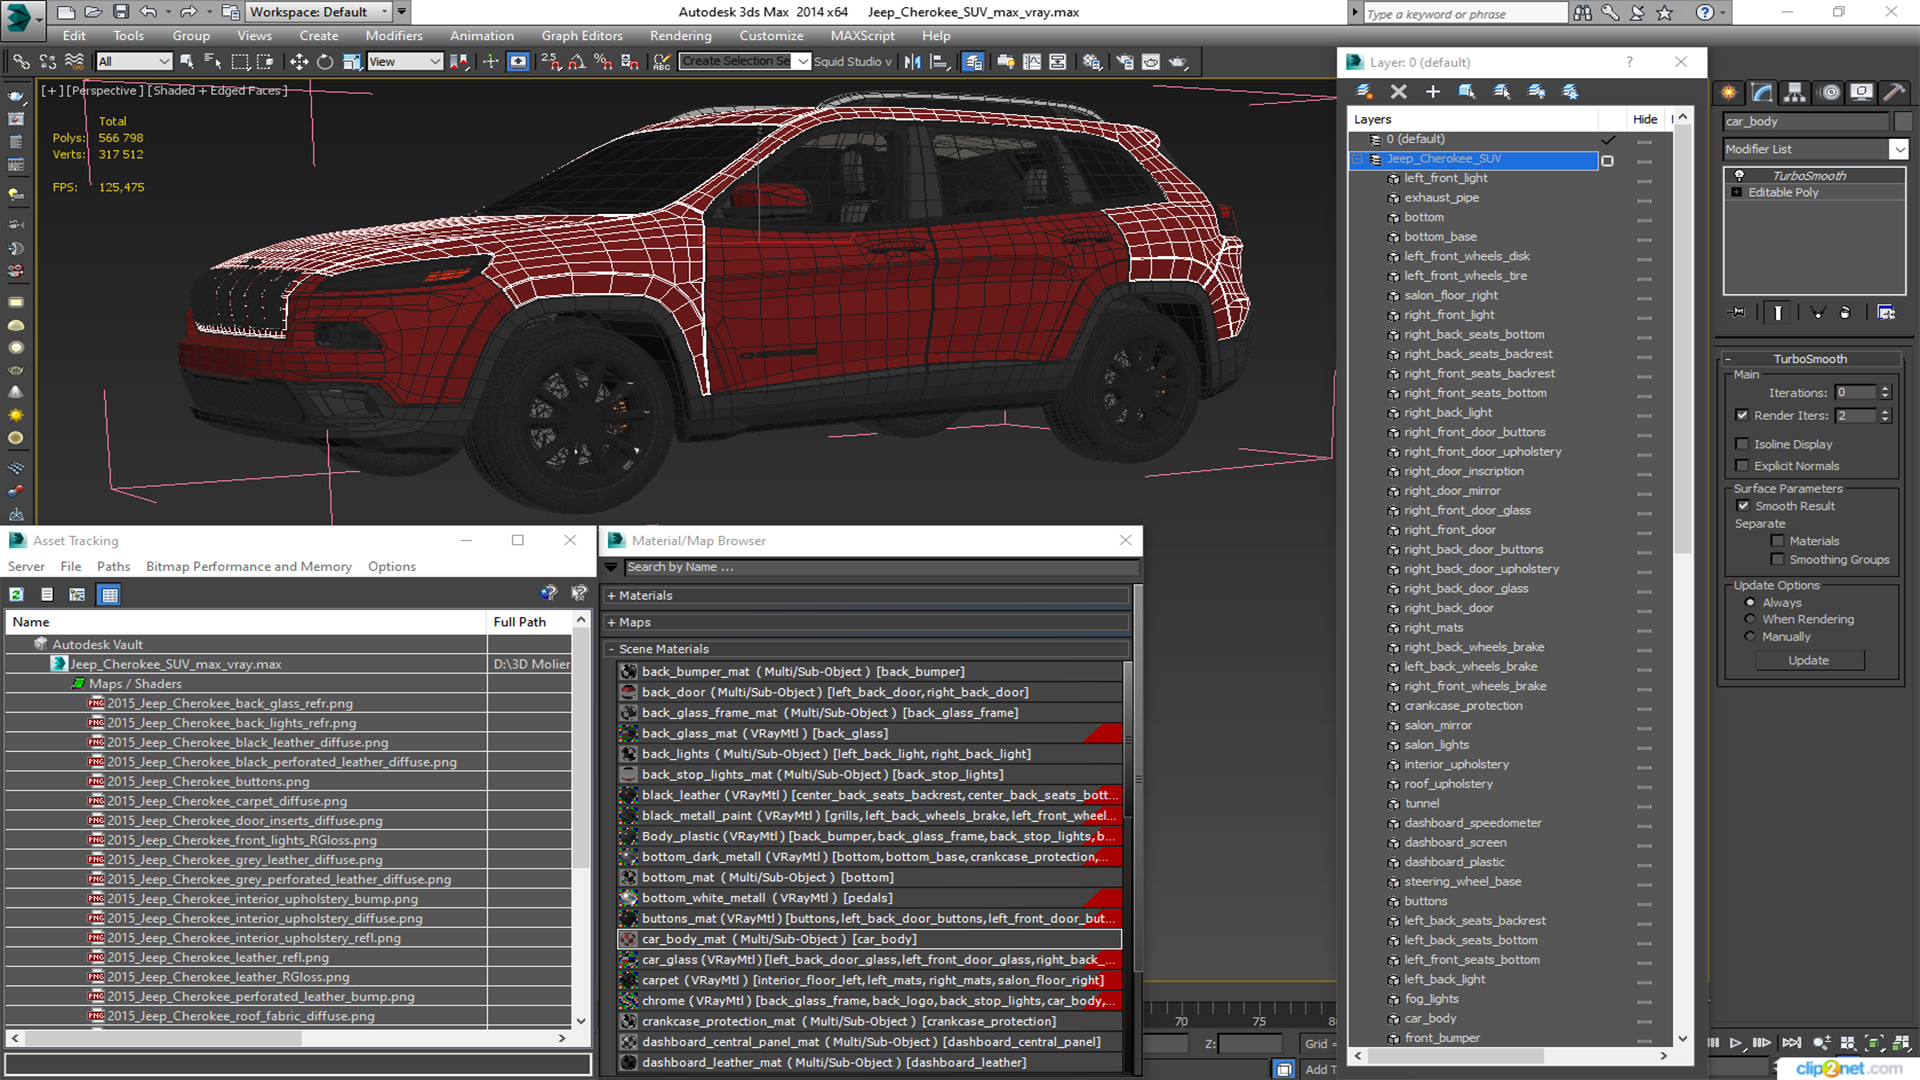1920x1080 pixels.
Task: Select the When Rendering update option
Action: coord(1750,619)
